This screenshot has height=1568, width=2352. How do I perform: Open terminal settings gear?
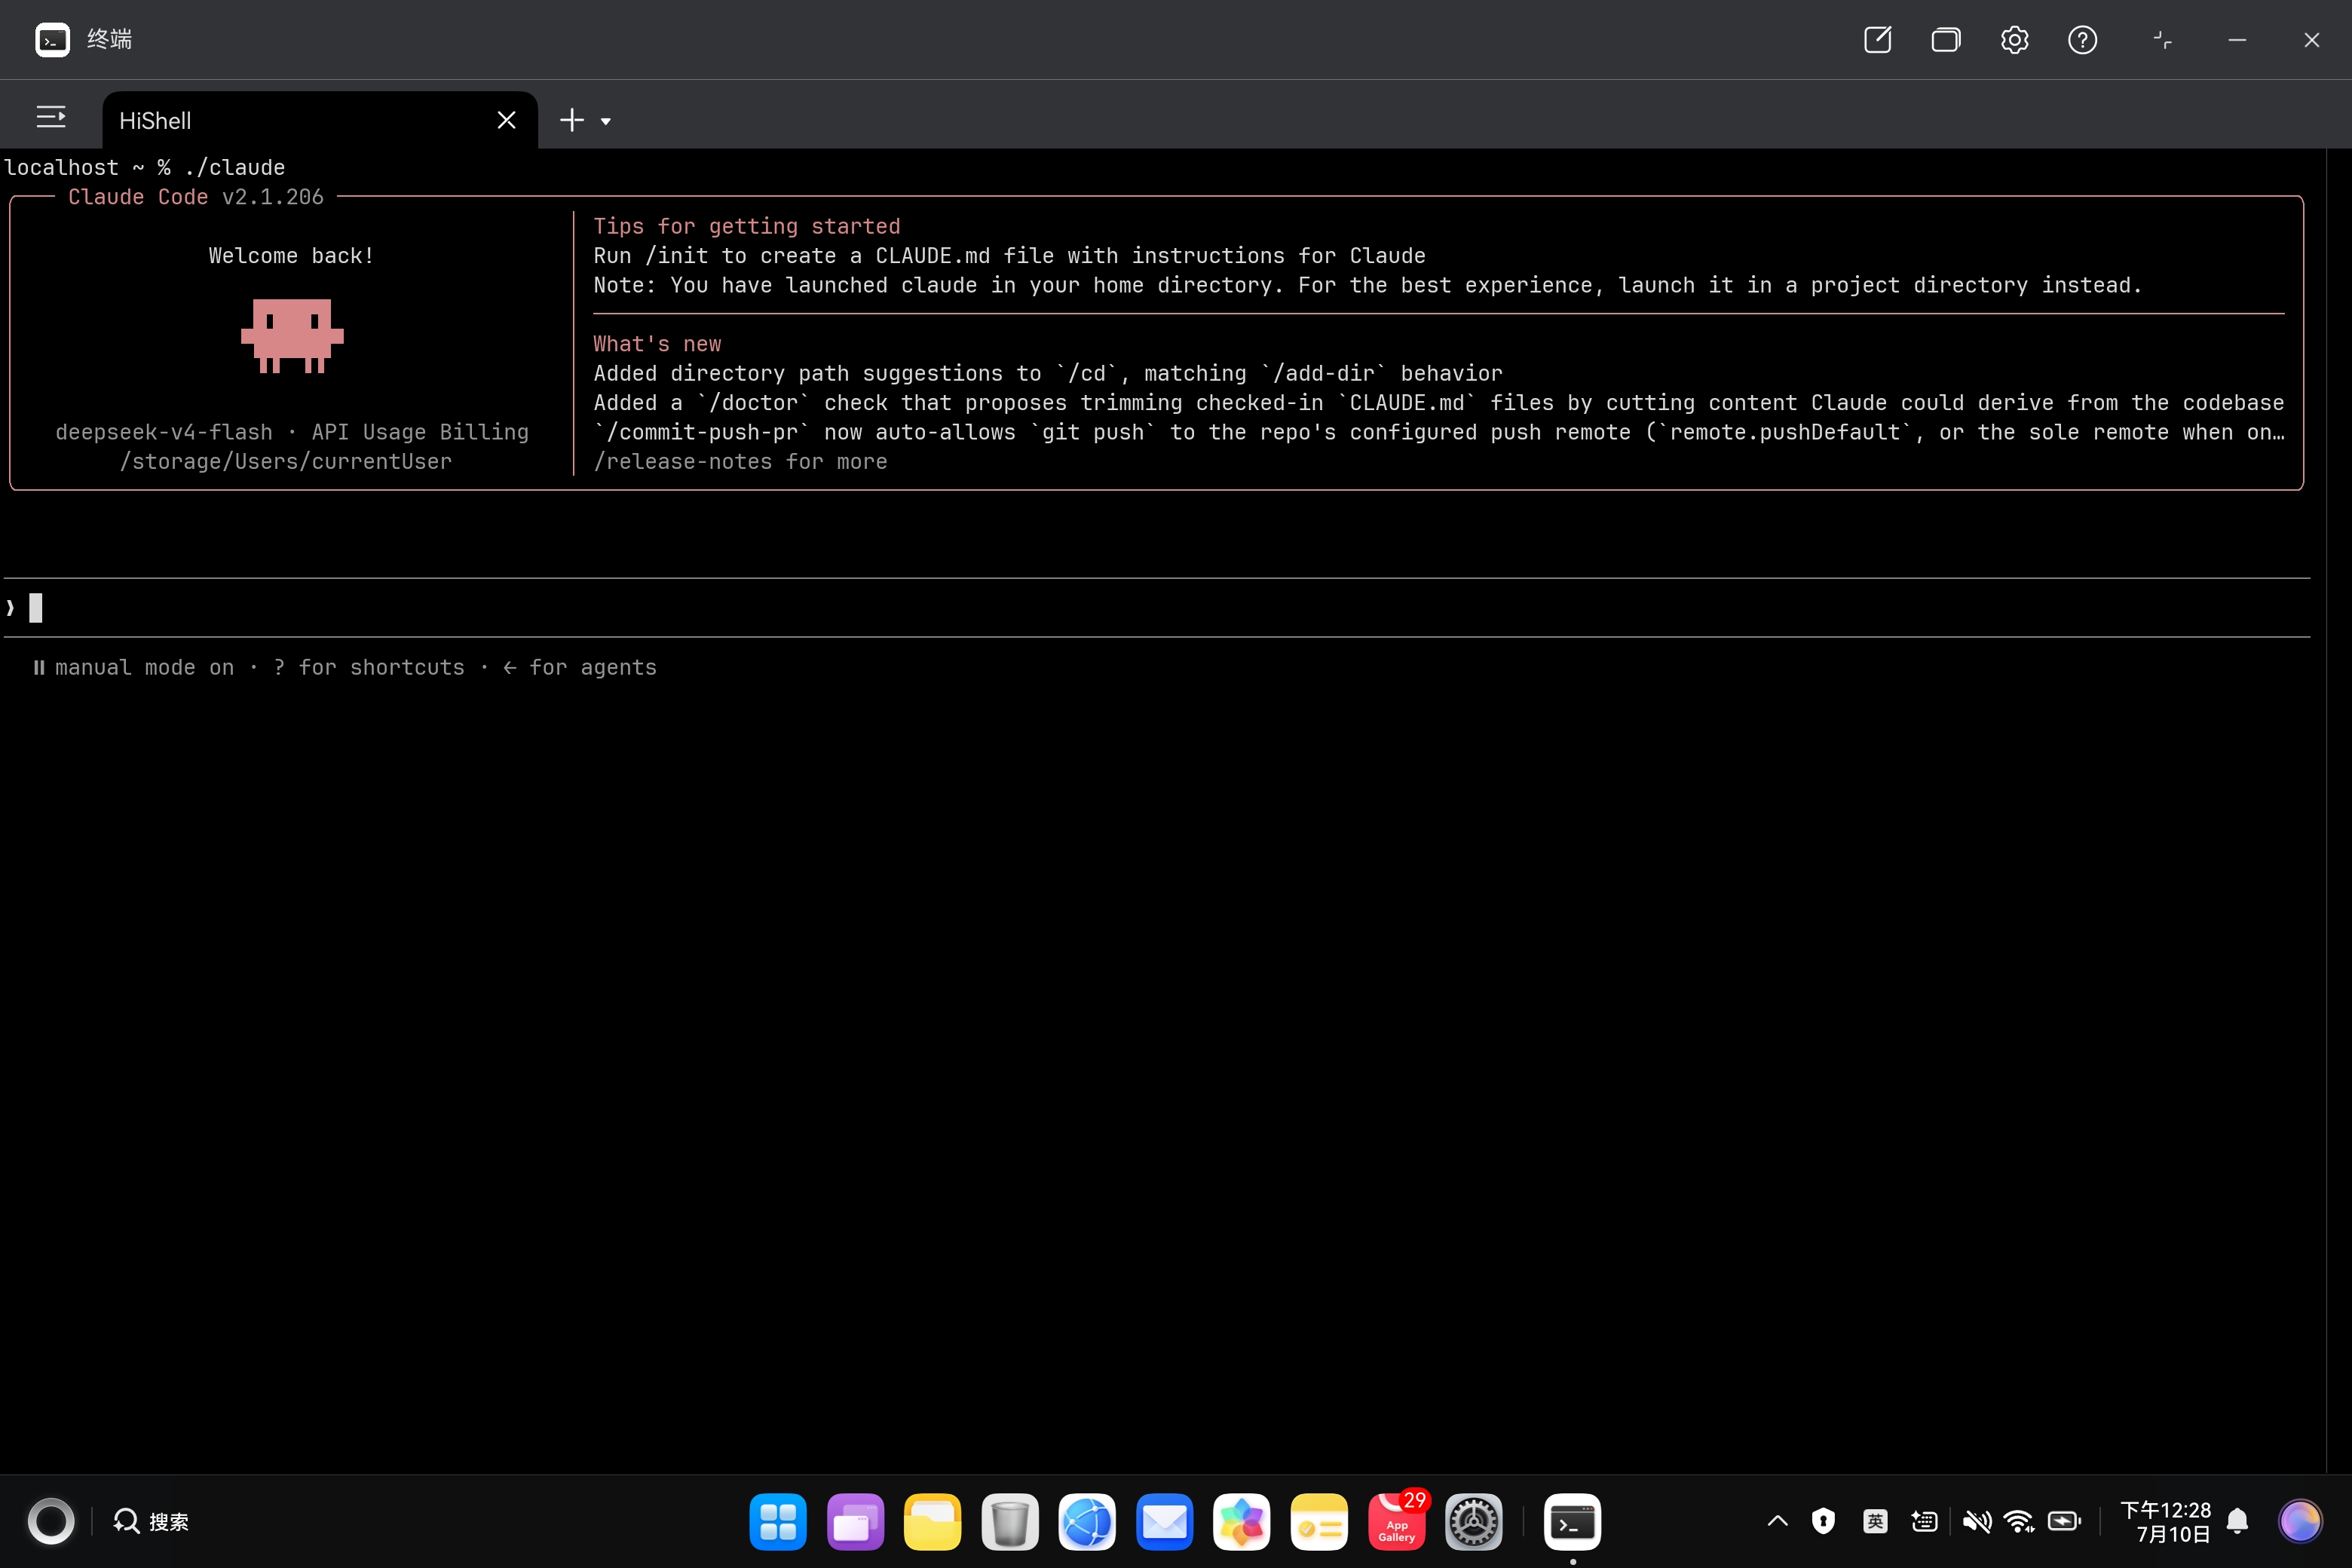(x=2014, y=40)
